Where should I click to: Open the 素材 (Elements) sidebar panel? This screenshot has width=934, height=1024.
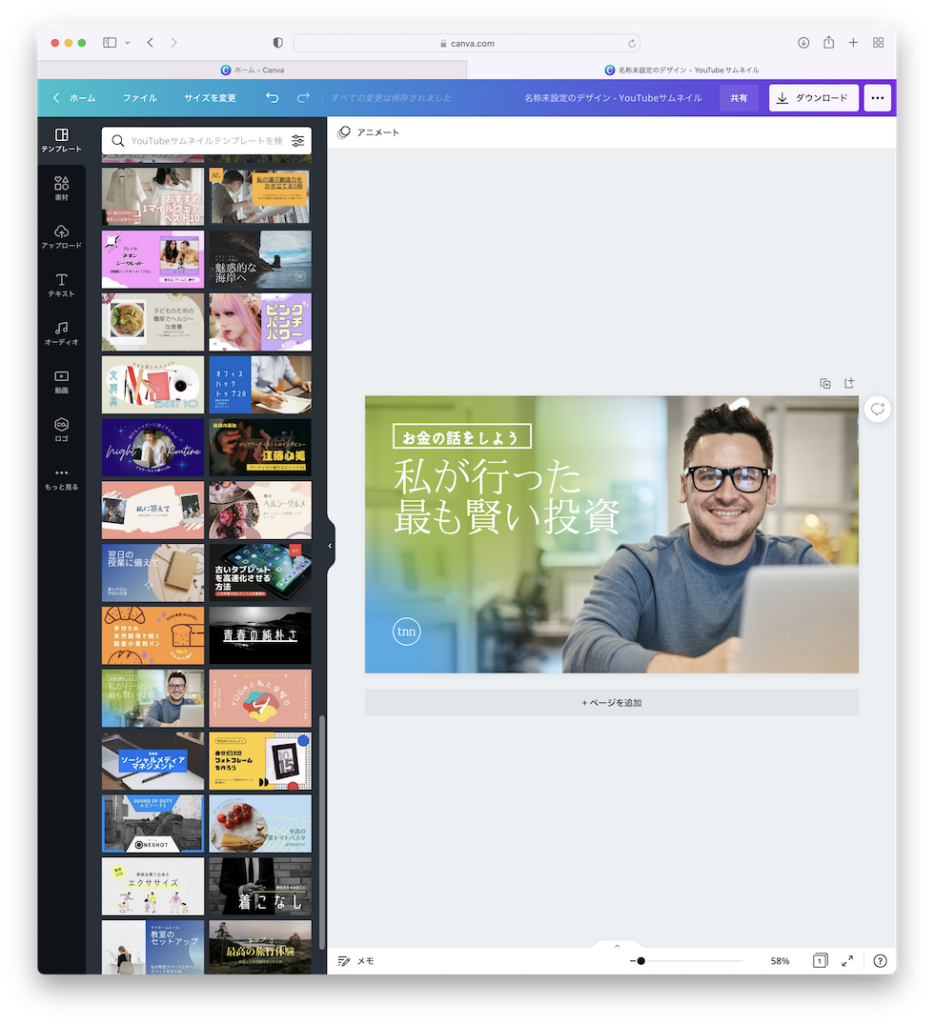(x=61, y=188)
